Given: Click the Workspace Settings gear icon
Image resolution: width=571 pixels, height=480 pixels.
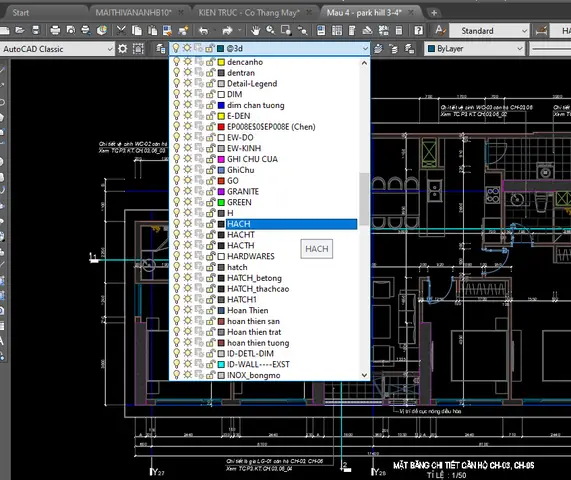Looking at the screenshot, I should tap(122, 48).
